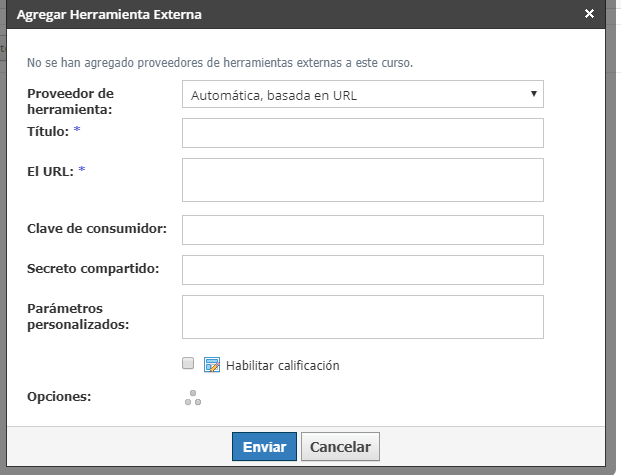Close the Agregar Herramienta Externa dialog

tap(589, 14)
